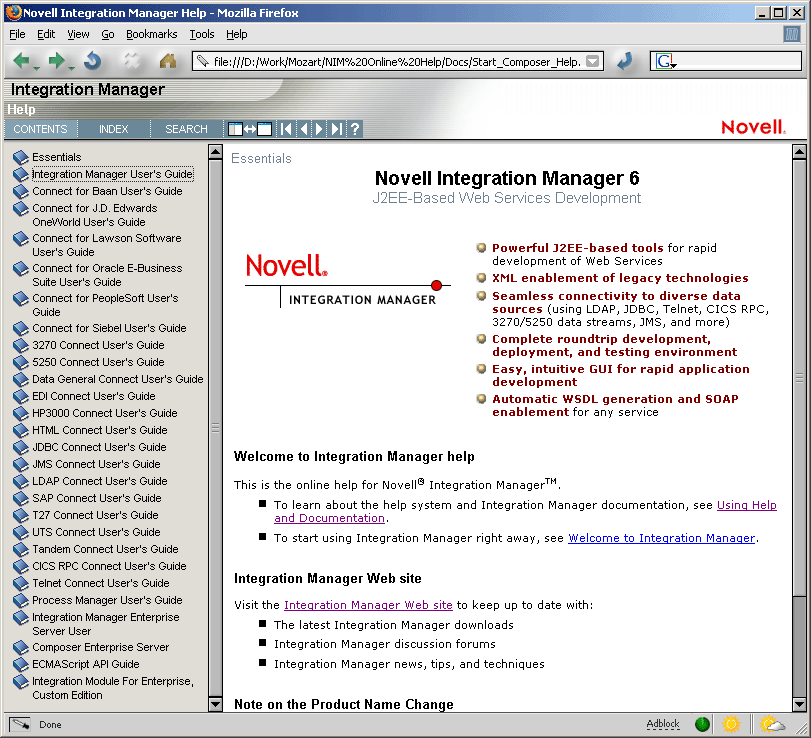This screenshot has height=738, width=811.
Task: Click in the Google search box
Action: point(739,61)
